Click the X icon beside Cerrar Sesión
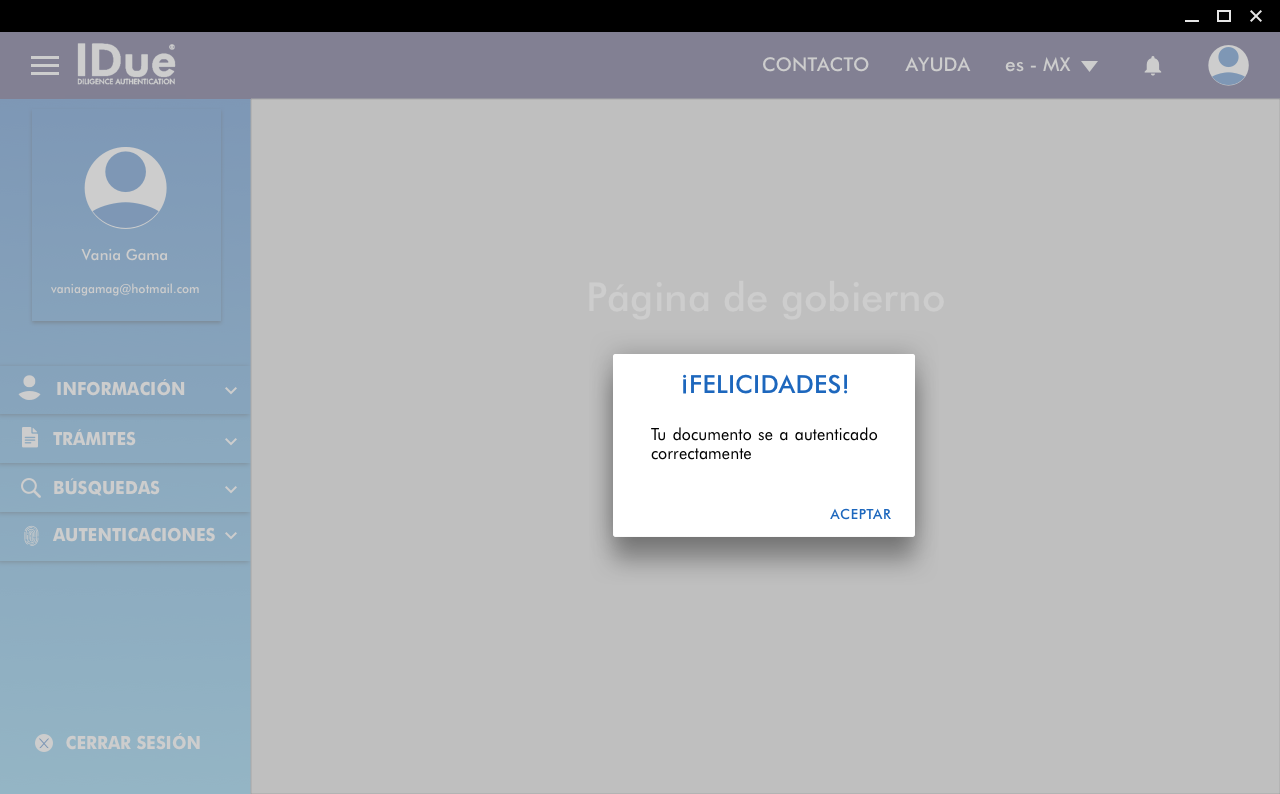Image resolution: width=1280 pixels, height=794 pixels. tap(44, 743)
